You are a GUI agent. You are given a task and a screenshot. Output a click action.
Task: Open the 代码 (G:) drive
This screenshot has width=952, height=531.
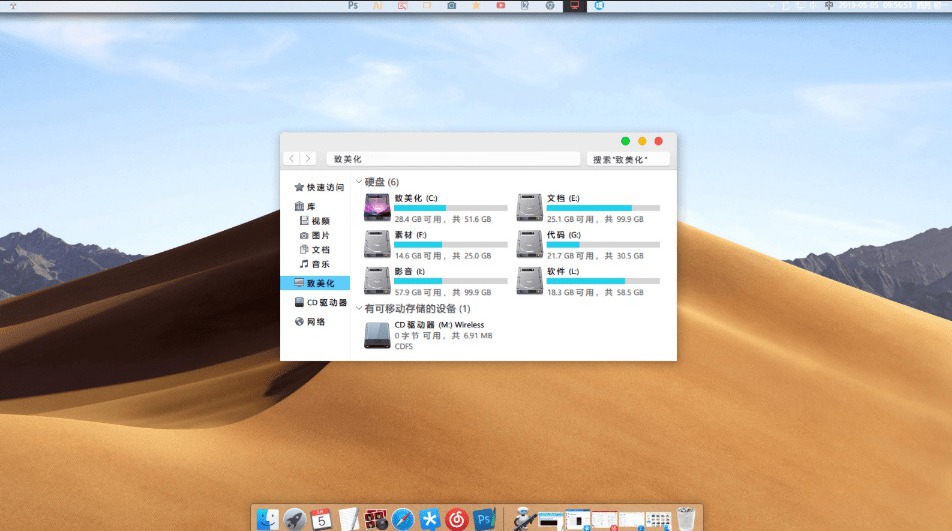pos(530,244)
